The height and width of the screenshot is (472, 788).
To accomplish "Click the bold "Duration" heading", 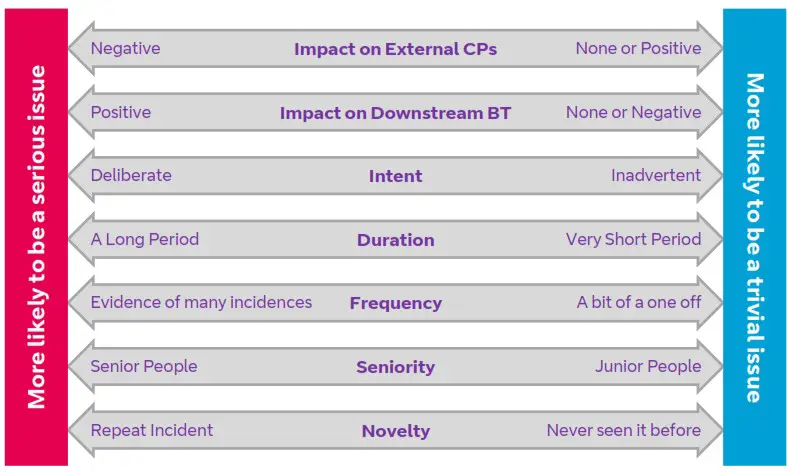I will [395, 240].
